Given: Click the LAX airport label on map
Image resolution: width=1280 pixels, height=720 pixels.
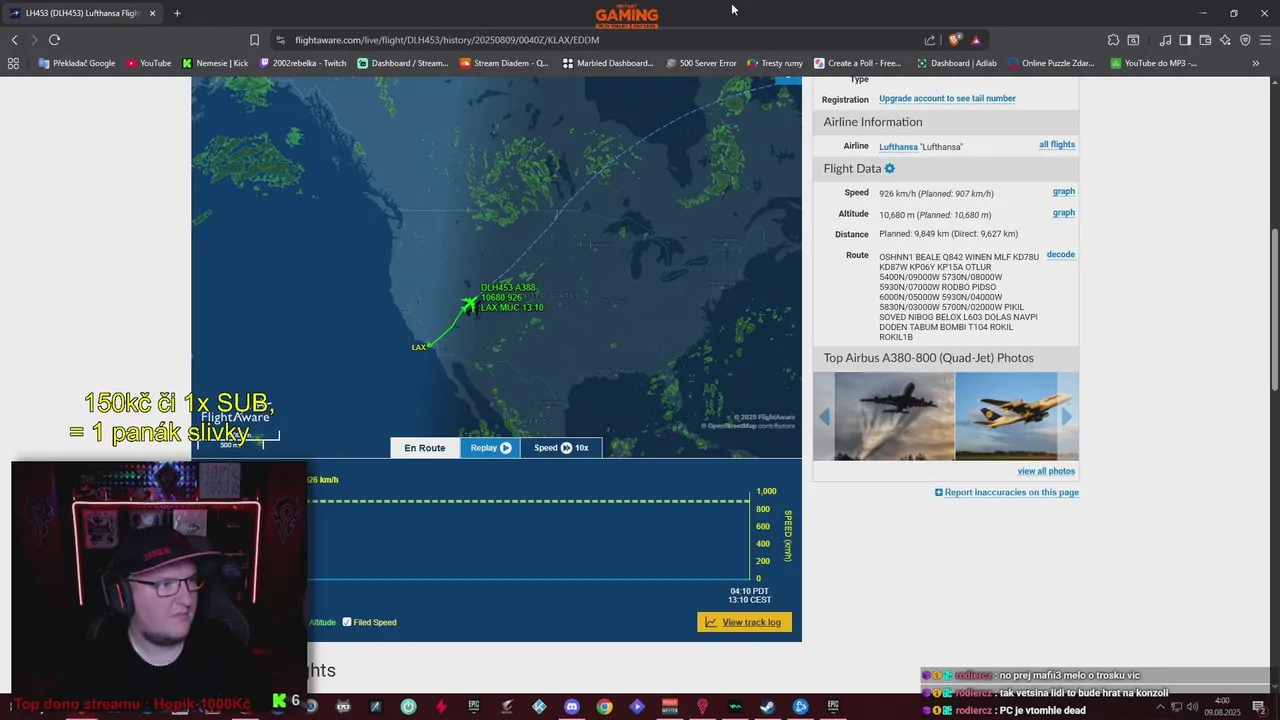Looking at the screenshot, I should click(x=419, y=347).
